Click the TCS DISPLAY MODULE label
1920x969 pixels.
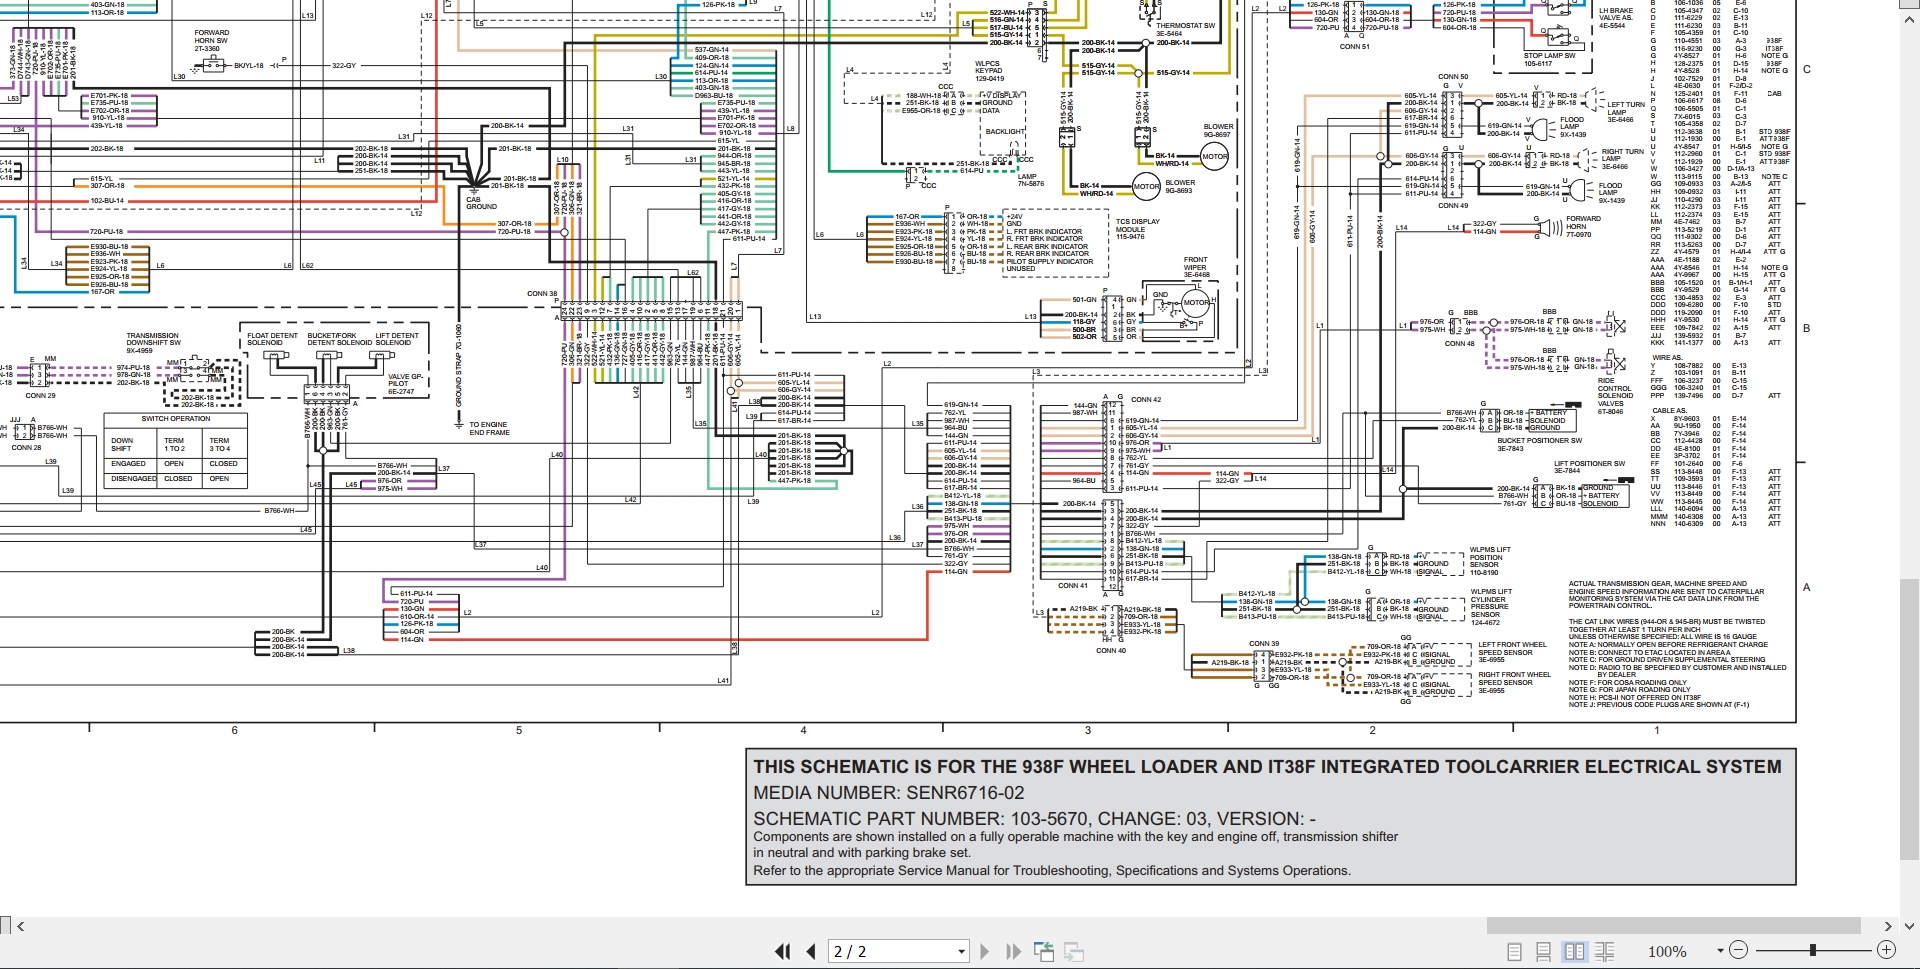click(x=1137, y=229)
